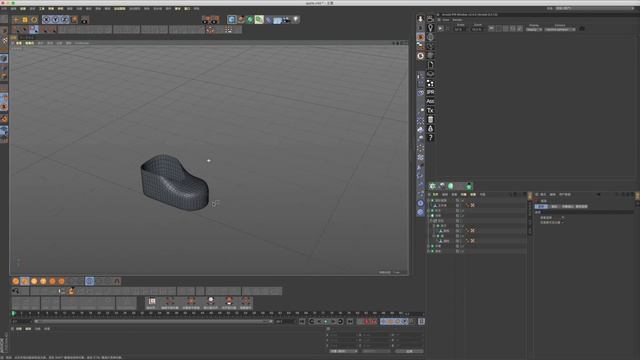Click the Zoom field in IPR window
The image size is (640, 360).
pyautogui.click(x=478, y=29)
